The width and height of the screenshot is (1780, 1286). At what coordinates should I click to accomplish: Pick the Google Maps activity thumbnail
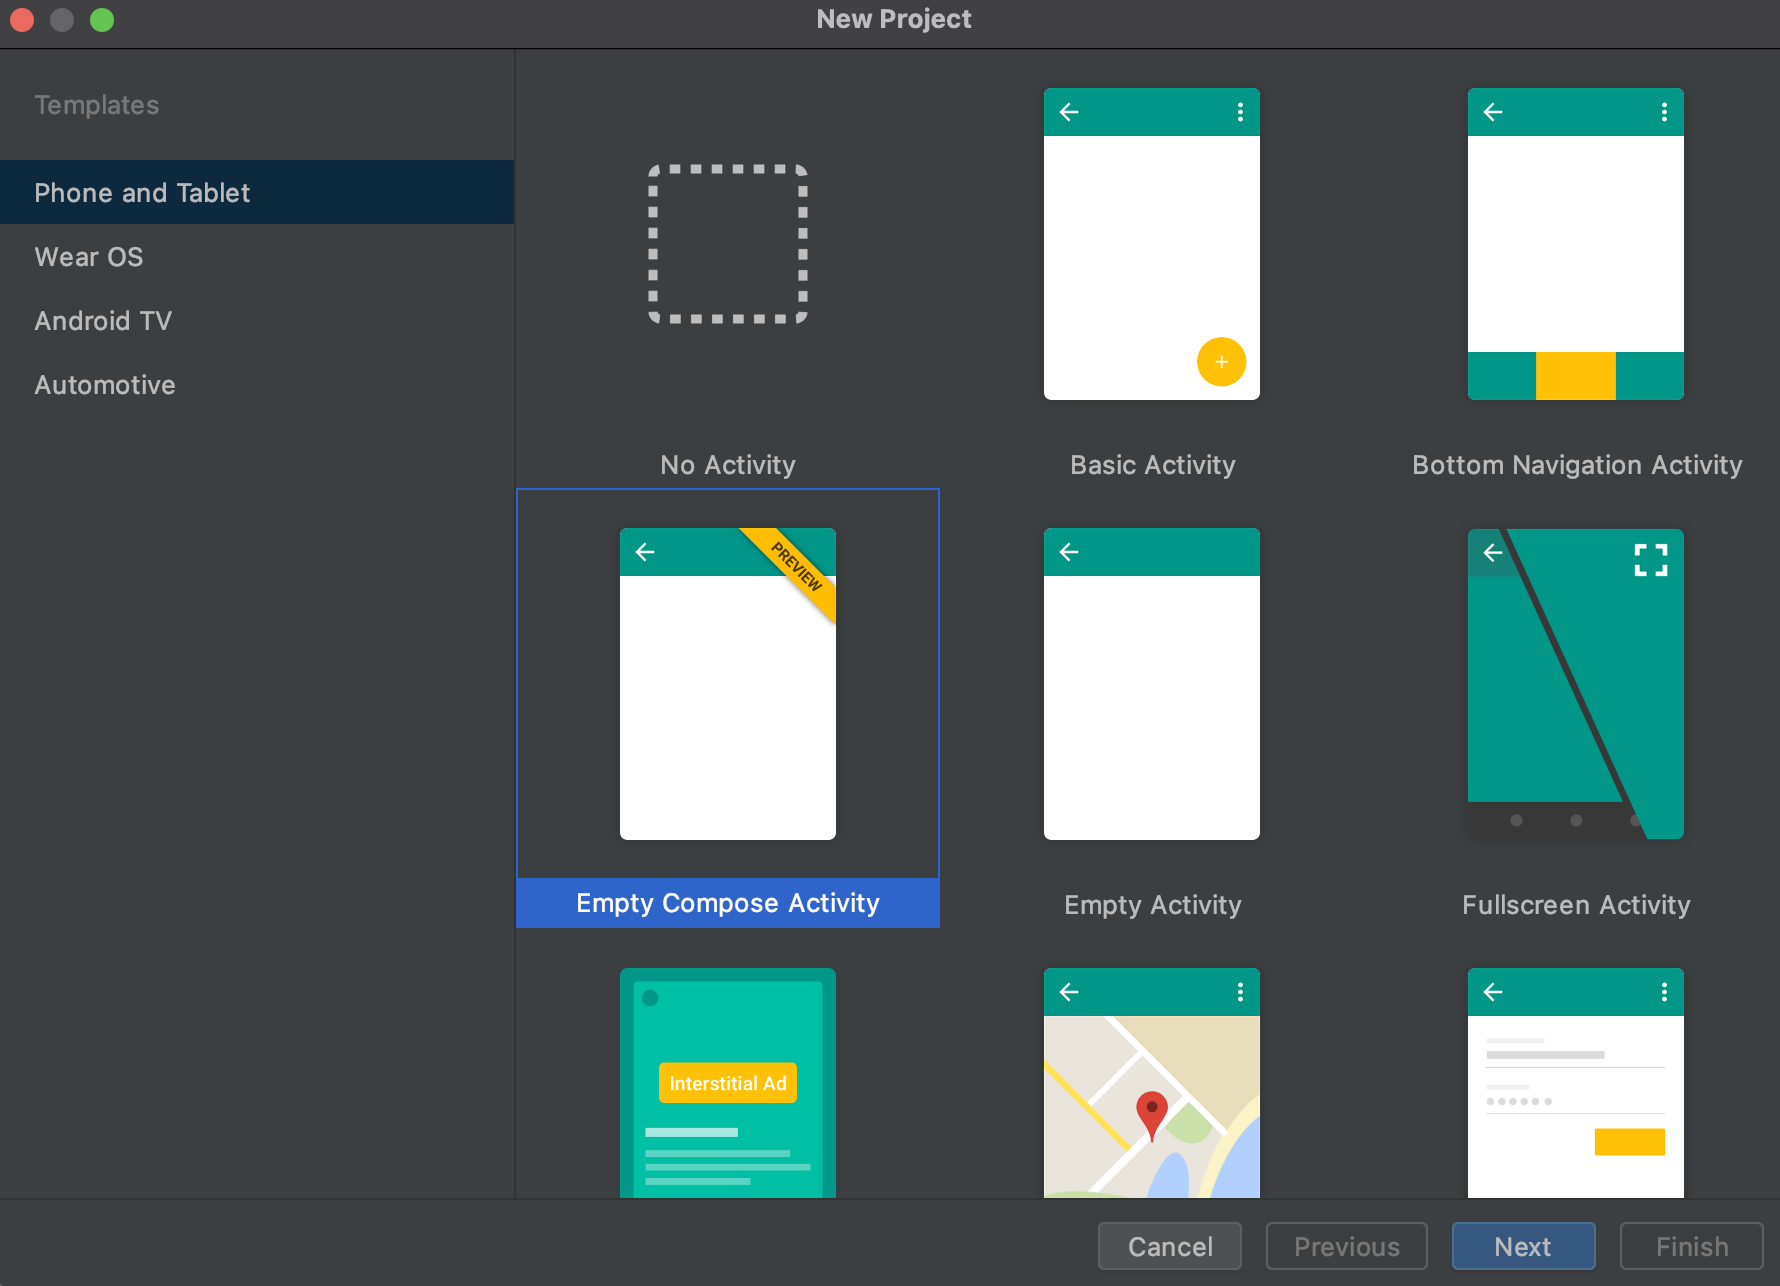(x=1152, y=1083)
